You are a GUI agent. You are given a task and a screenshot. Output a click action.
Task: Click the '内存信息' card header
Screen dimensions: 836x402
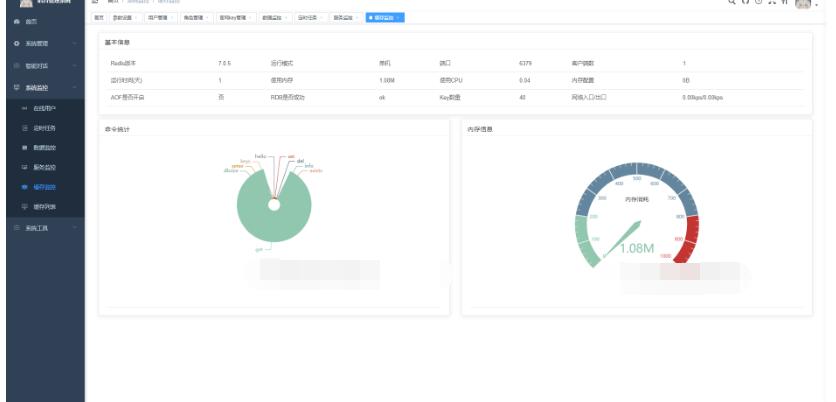pyautogui.click(x=480, y=129)
